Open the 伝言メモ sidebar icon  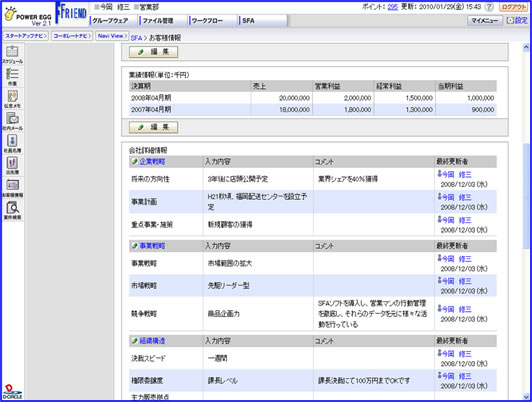tap(13, 99)
